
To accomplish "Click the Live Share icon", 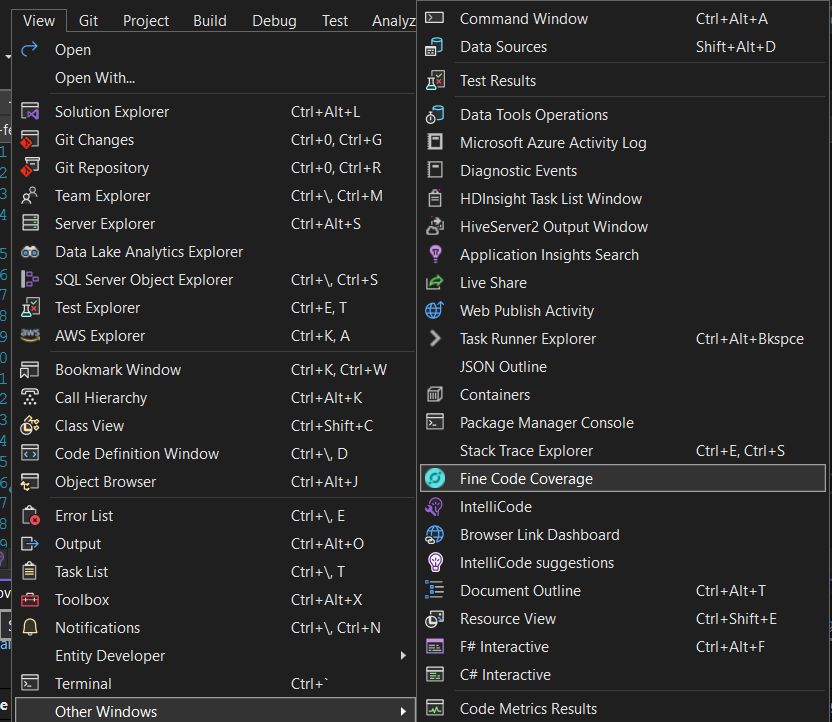I will pos(435,282).
